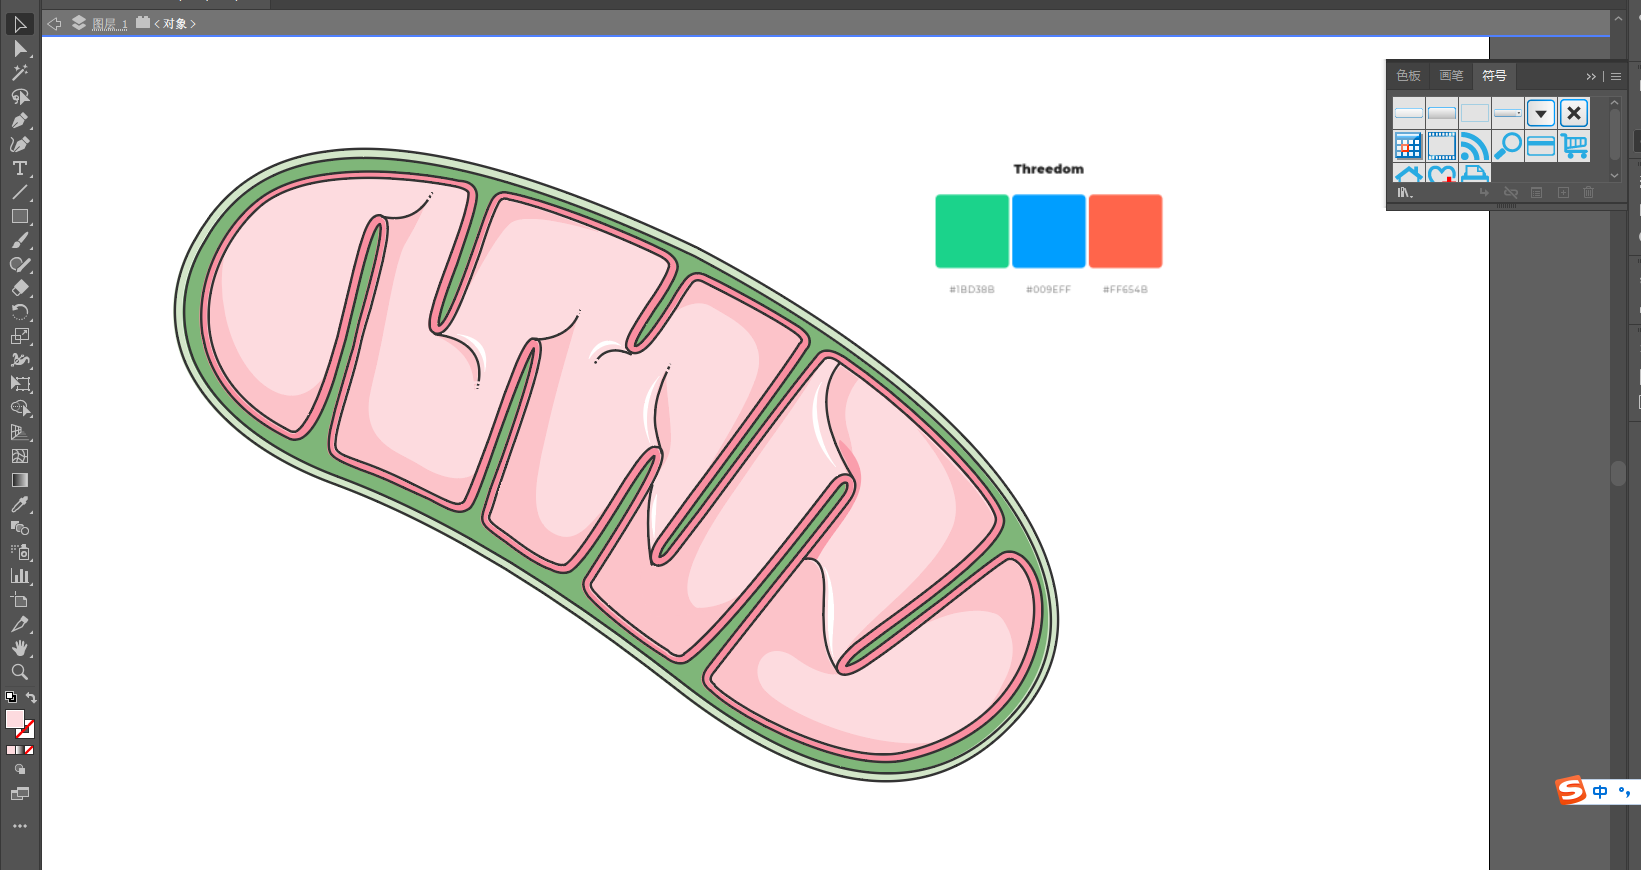Select the Rectangle tool

tap(20, 216)
